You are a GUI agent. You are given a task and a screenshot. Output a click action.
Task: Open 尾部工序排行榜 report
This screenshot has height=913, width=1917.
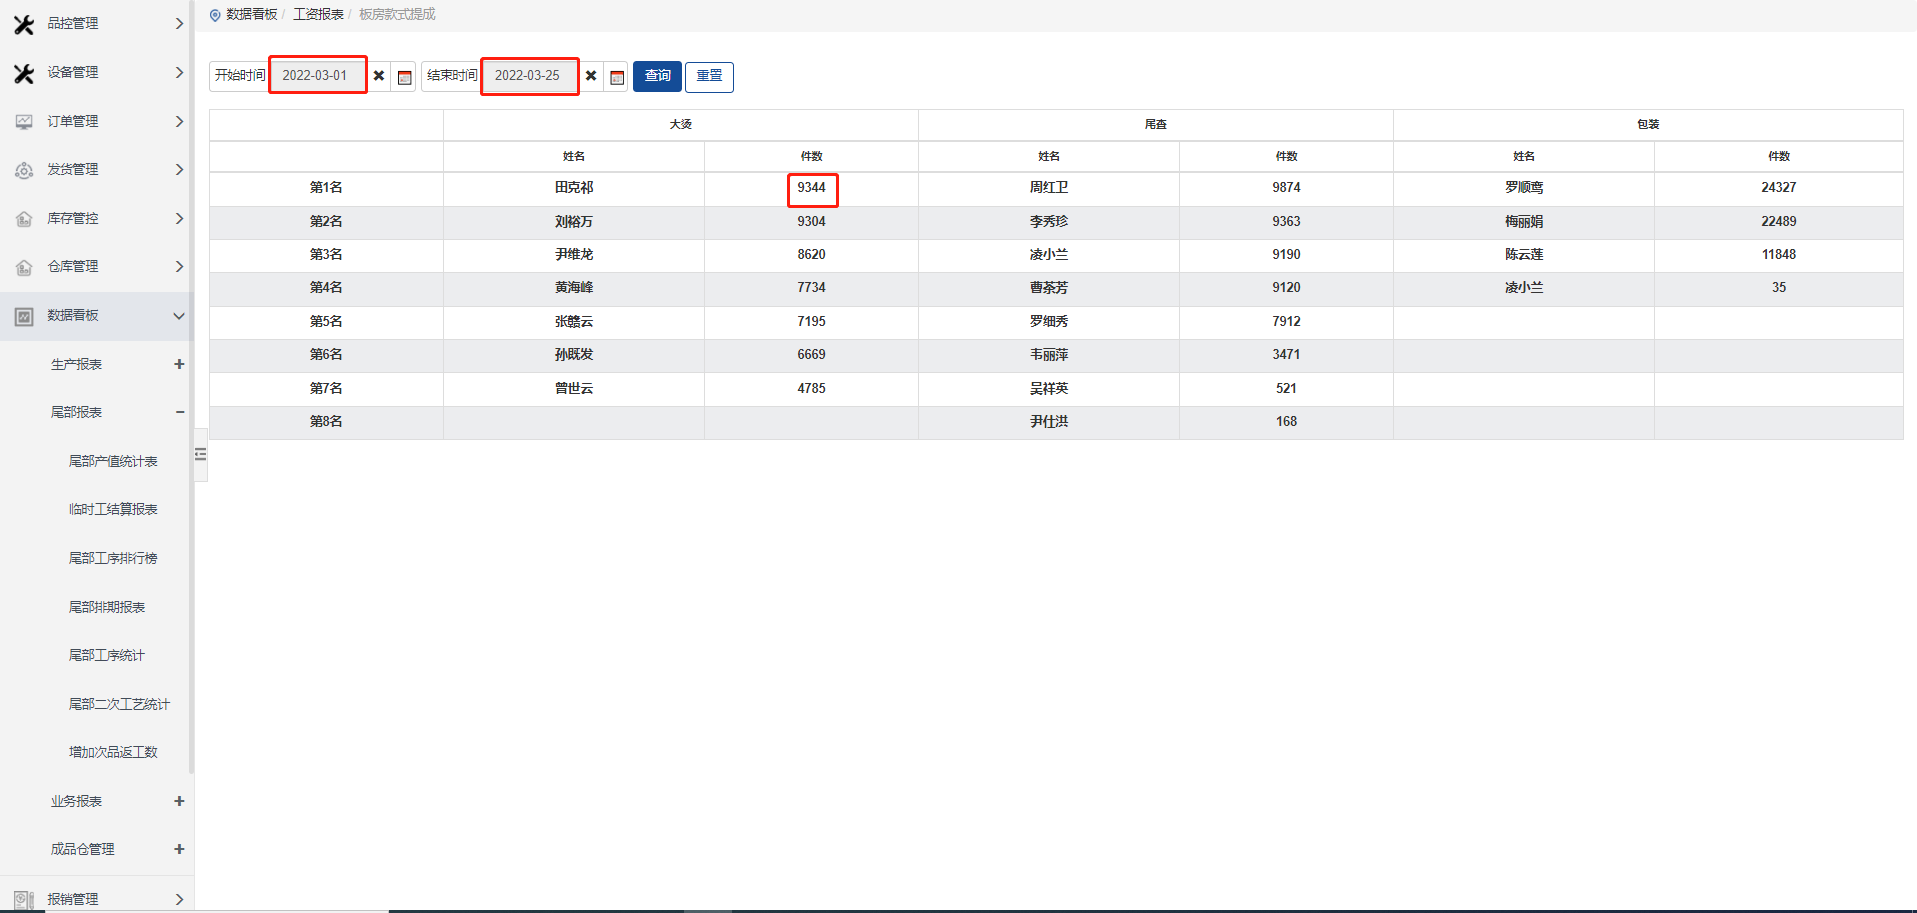pyautogui.click(x=113, y=558)
